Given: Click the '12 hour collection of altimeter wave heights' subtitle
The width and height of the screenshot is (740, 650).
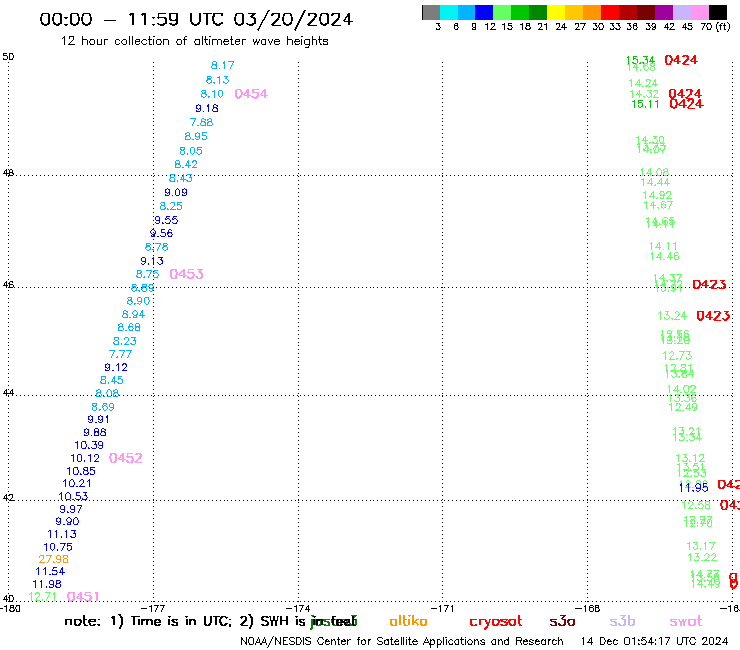Looking at the screenshot, I should (x=194, y=41).
